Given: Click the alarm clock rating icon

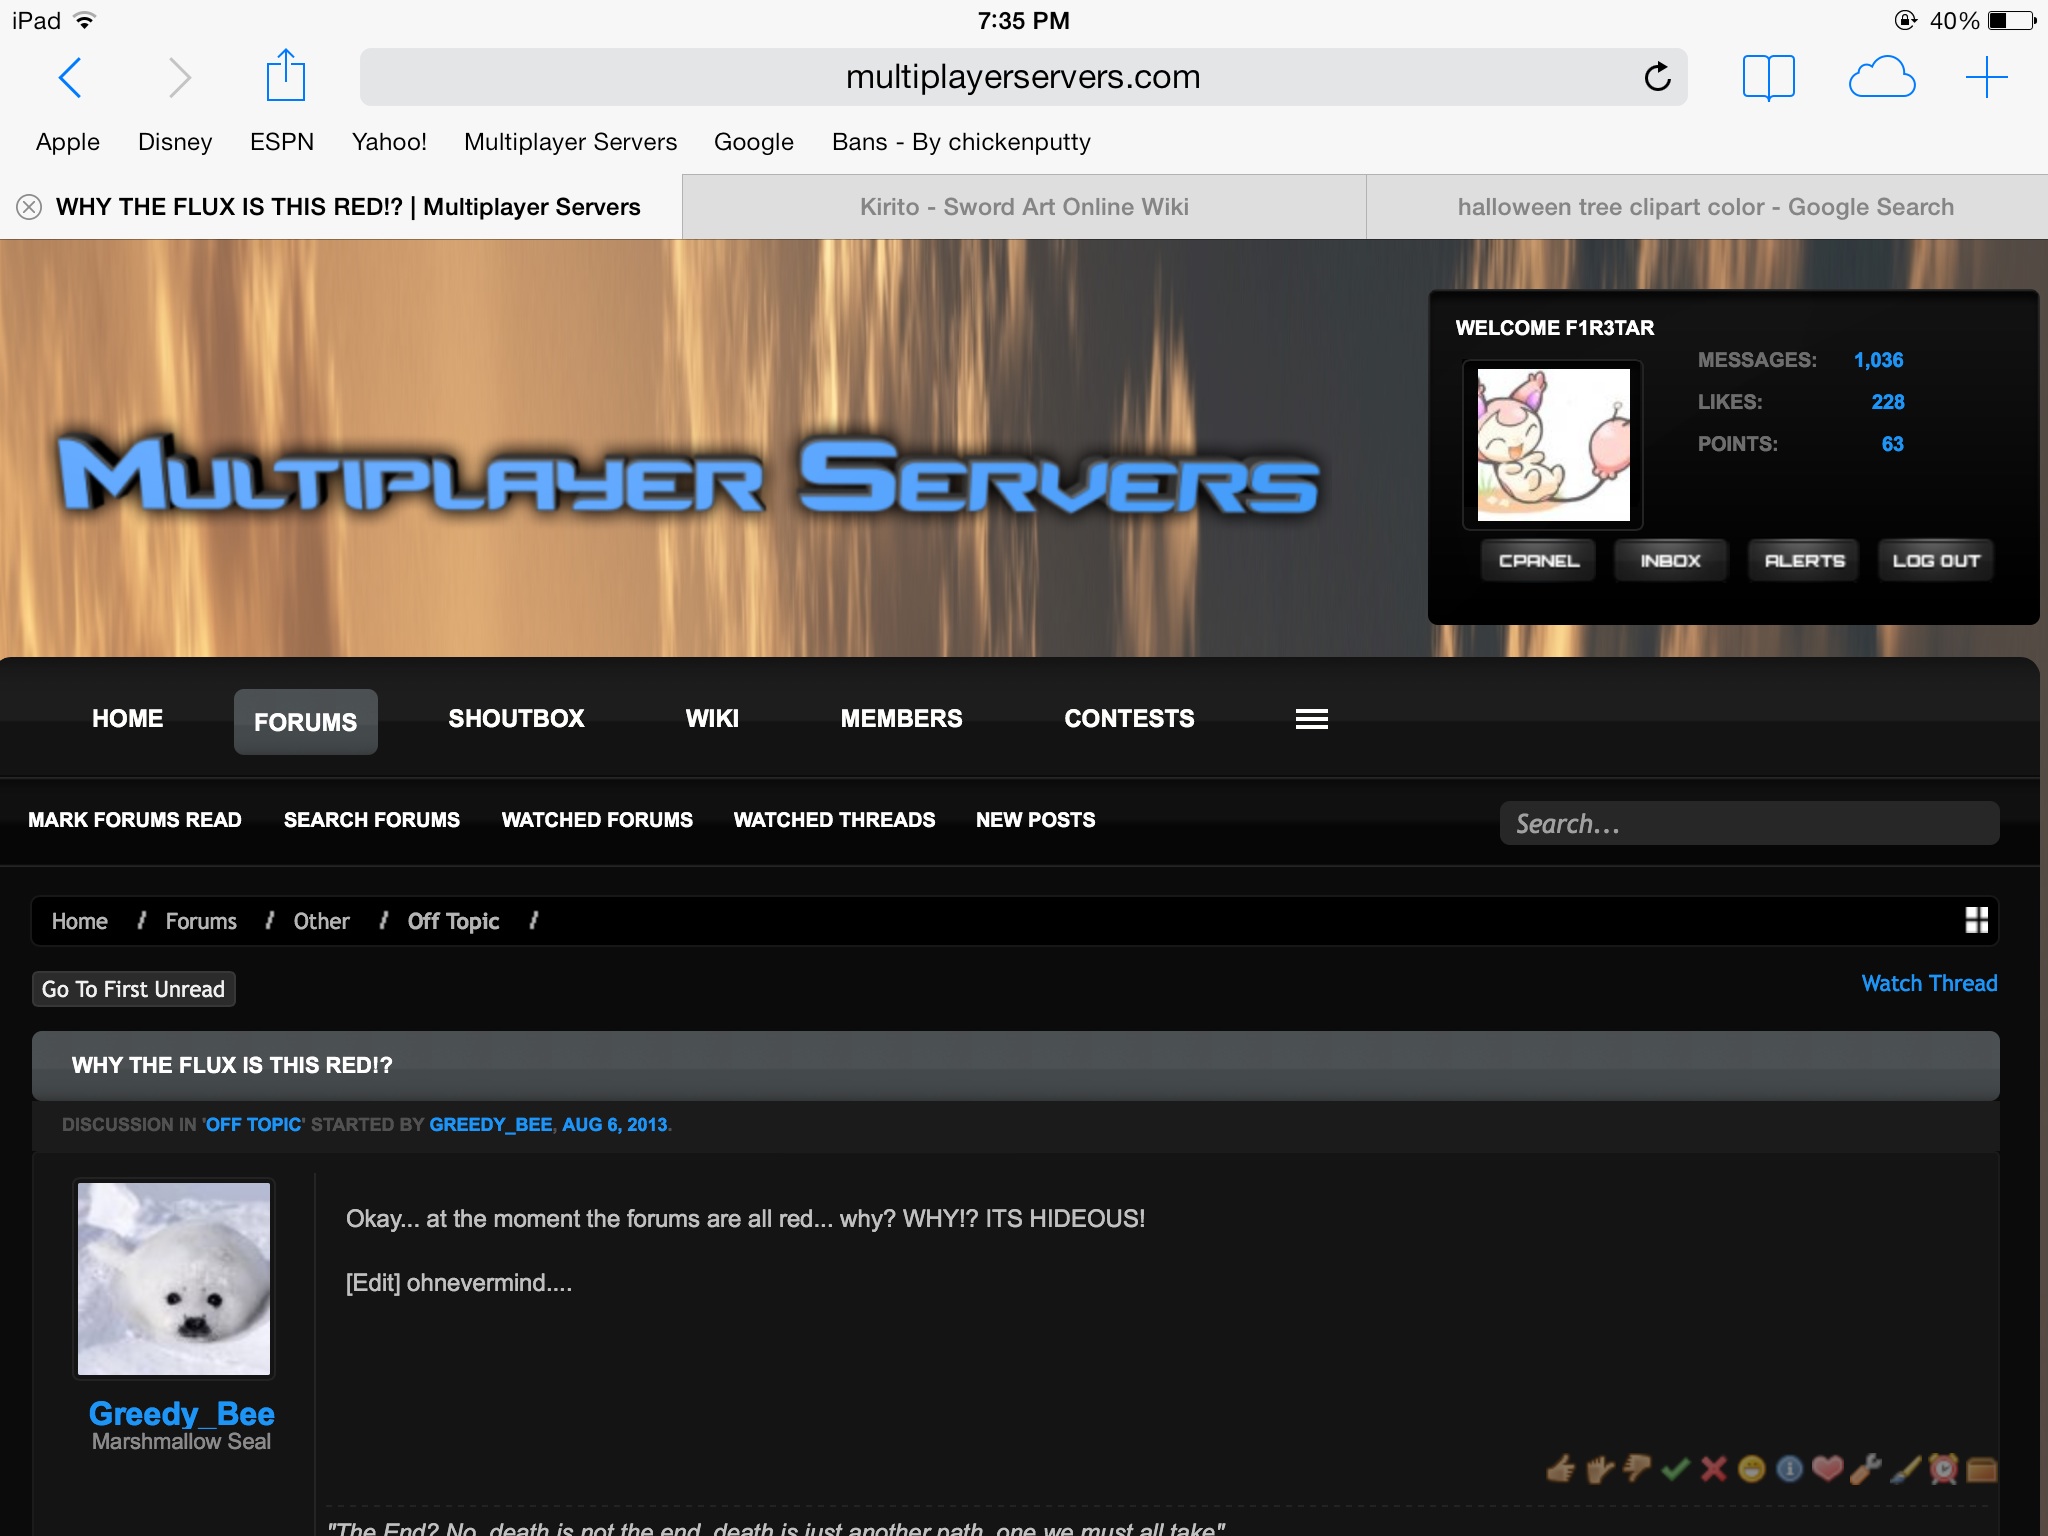Looking at the screenshot, I should coord(1943,1469).
